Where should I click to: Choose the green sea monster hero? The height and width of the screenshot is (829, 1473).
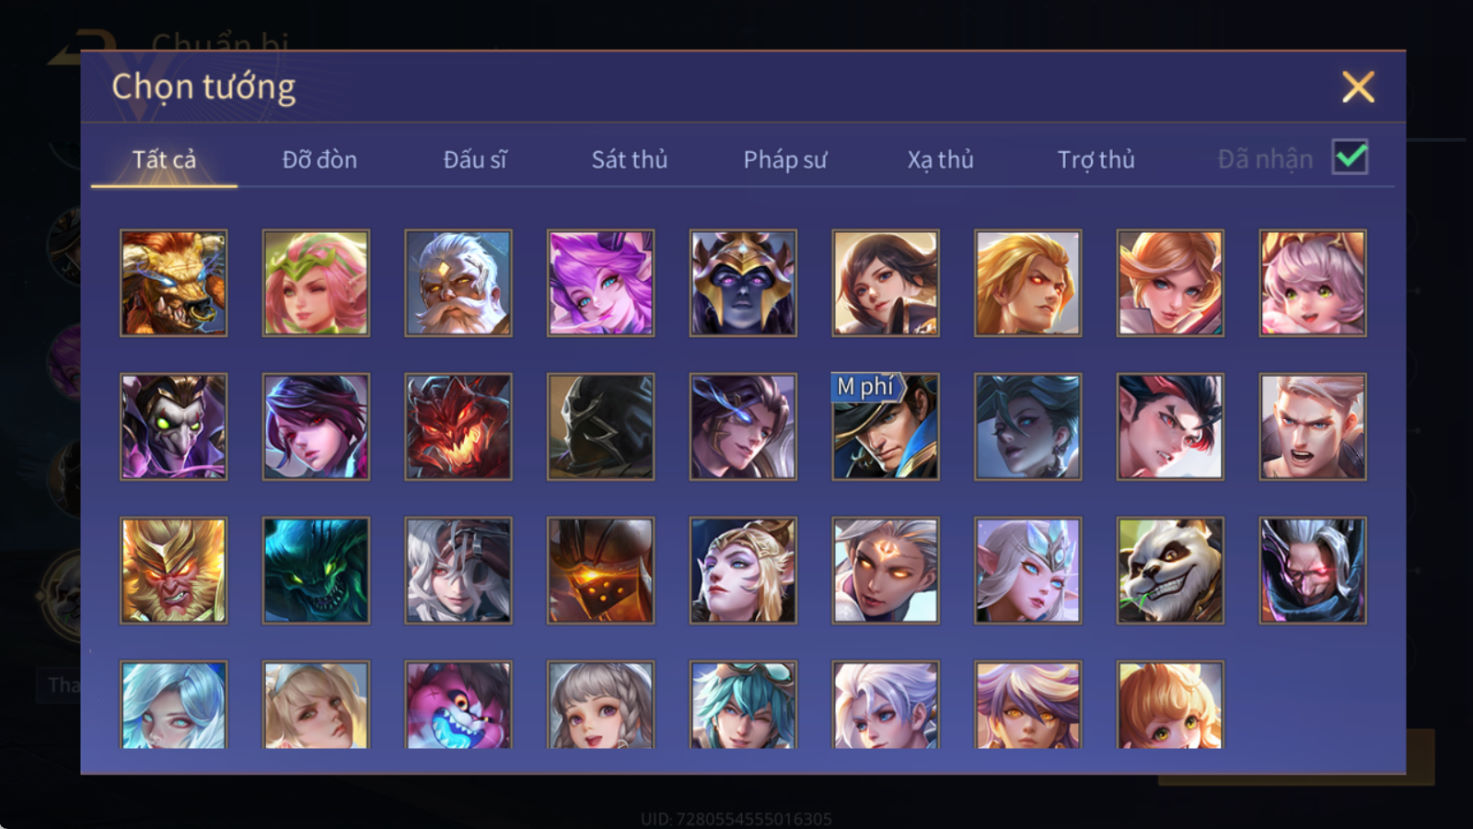pyautogui.click(x=316, y=571)
